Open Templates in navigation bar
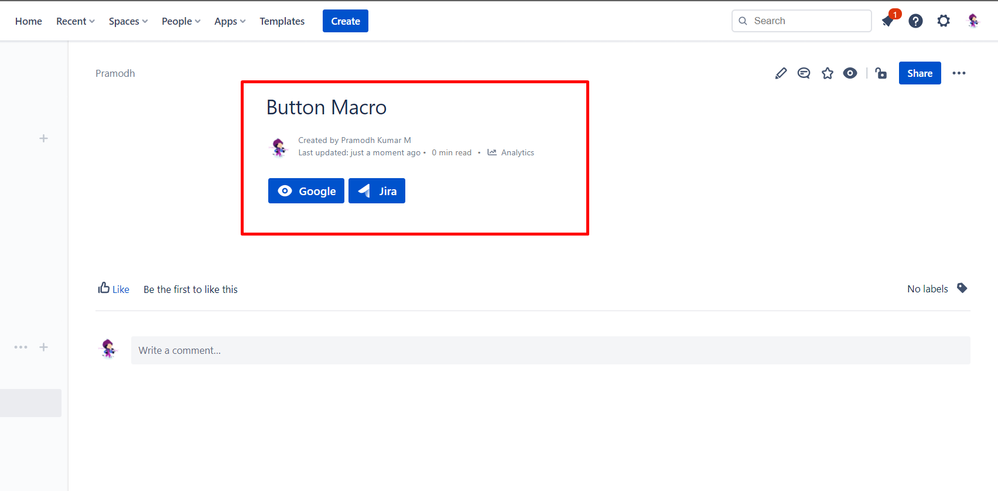The height and width of the screenshot is (491, 998). point(282,21)
